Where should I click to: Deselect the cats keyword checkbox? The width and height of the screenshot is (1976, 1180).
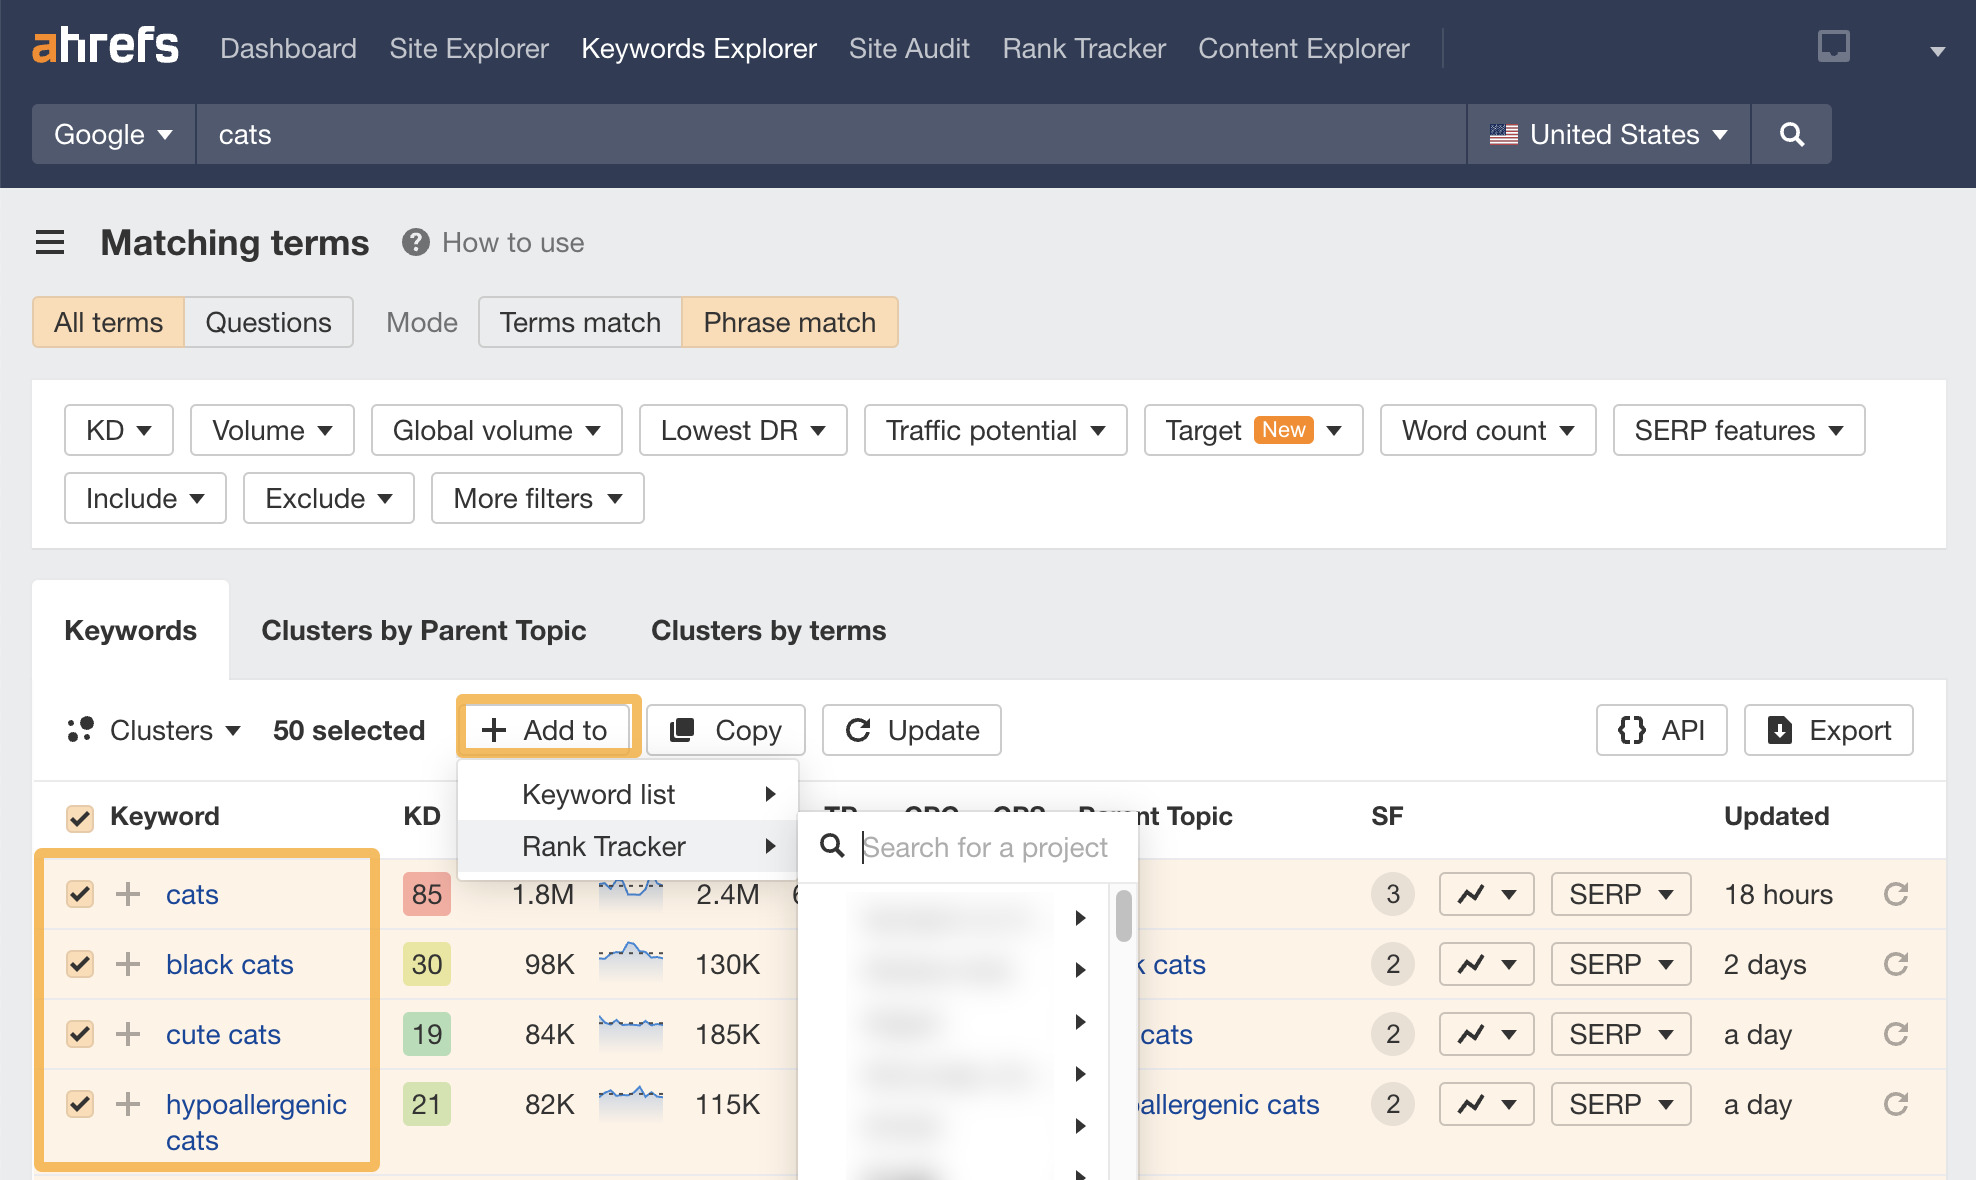coord(79,894)
